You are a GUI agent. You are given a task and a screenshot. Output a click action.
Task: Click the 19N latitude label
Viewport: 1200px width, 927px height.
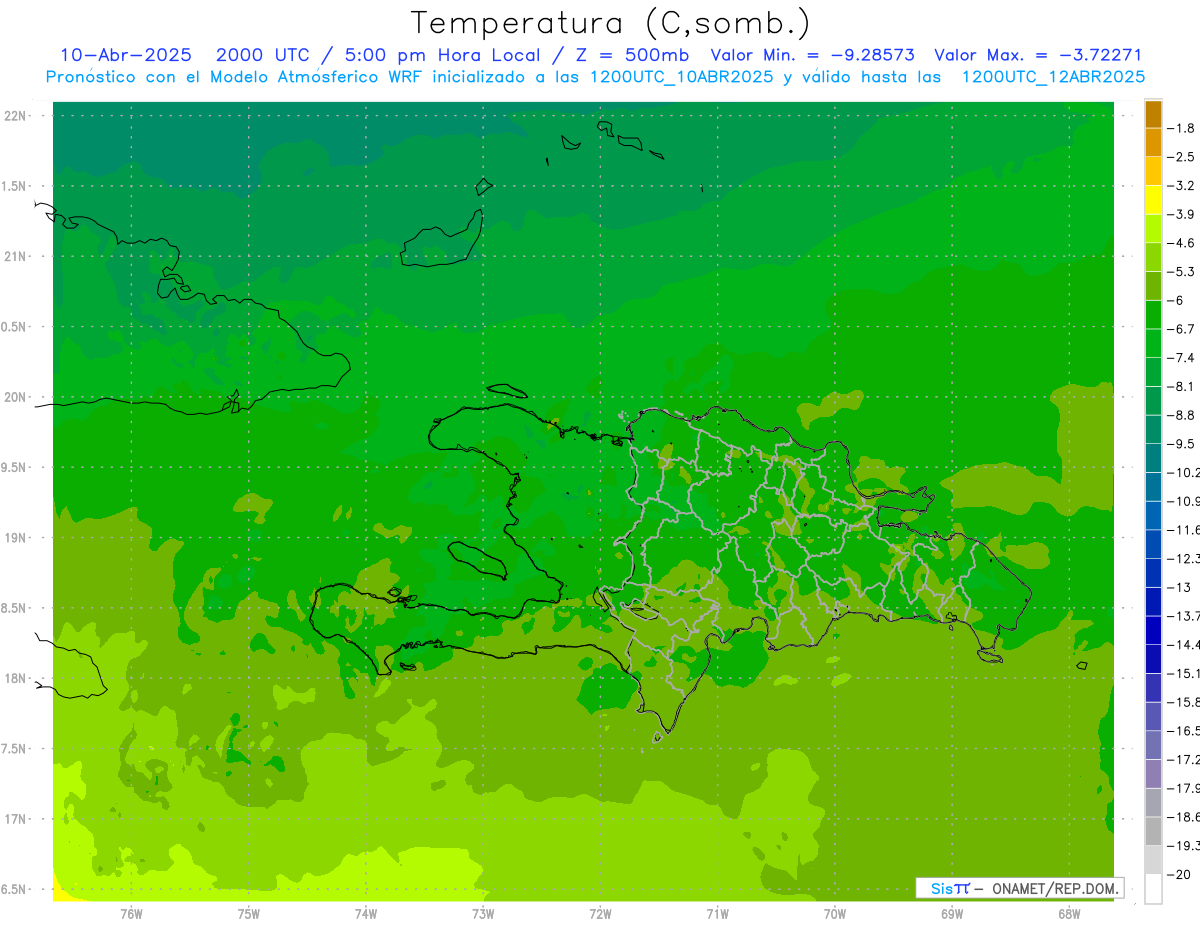coord(15,538)
